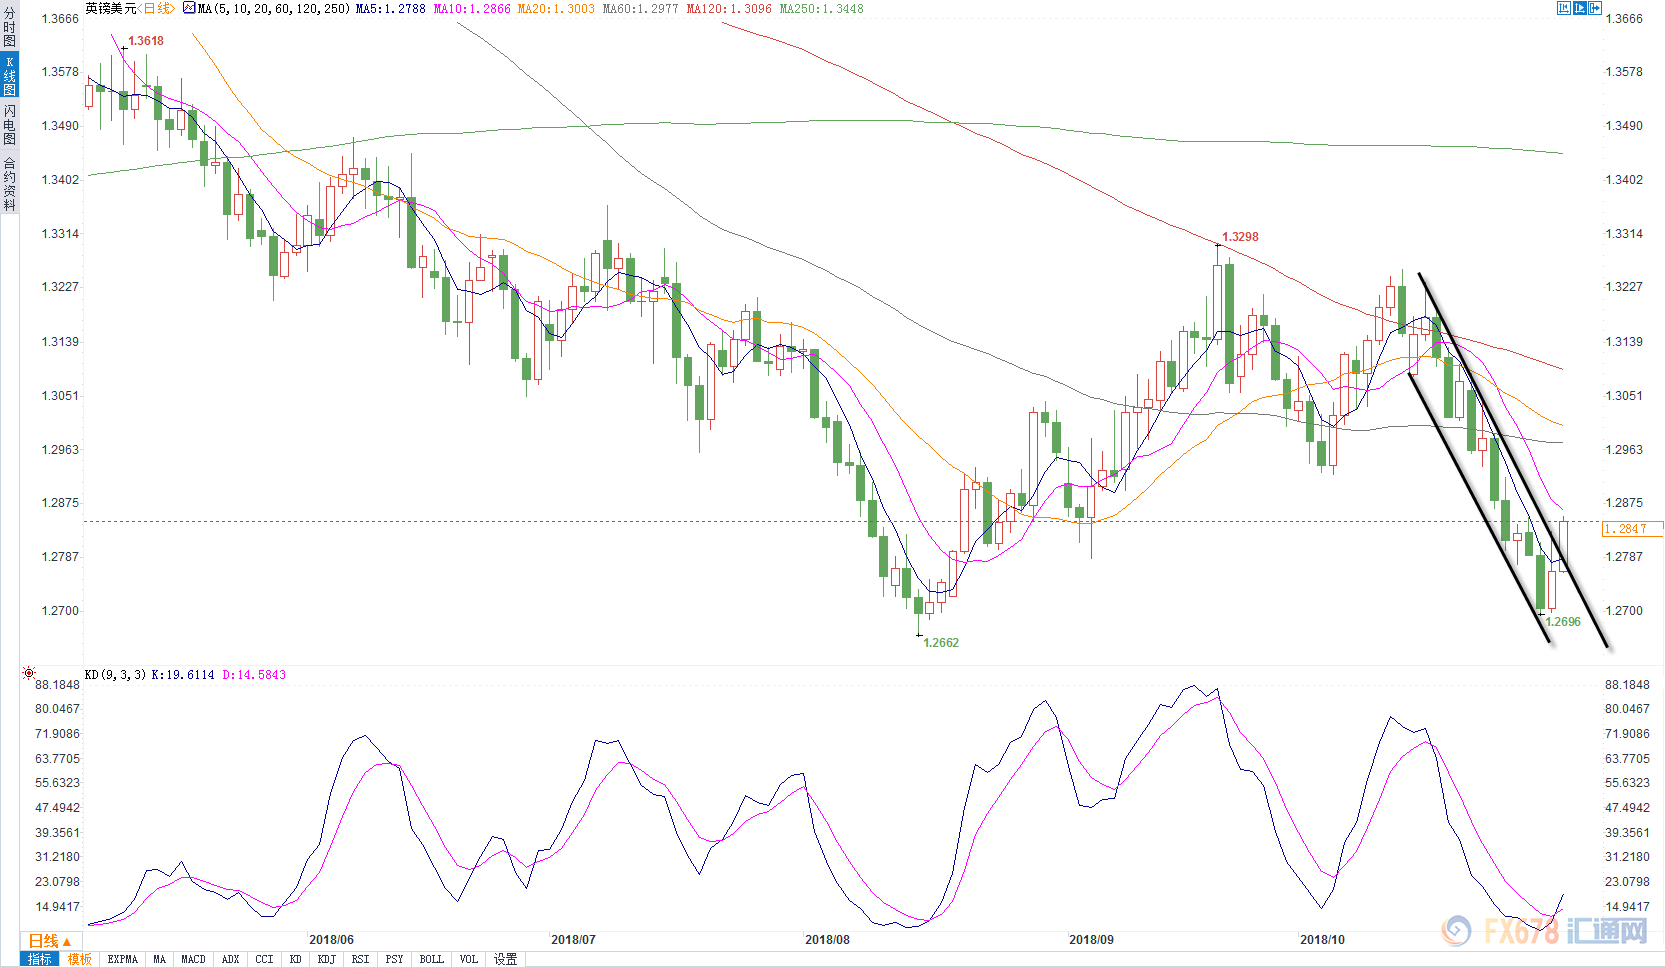Click the 2018/09 date axis label
This screenshot has height=967, width=1665.
[1091, 940]
